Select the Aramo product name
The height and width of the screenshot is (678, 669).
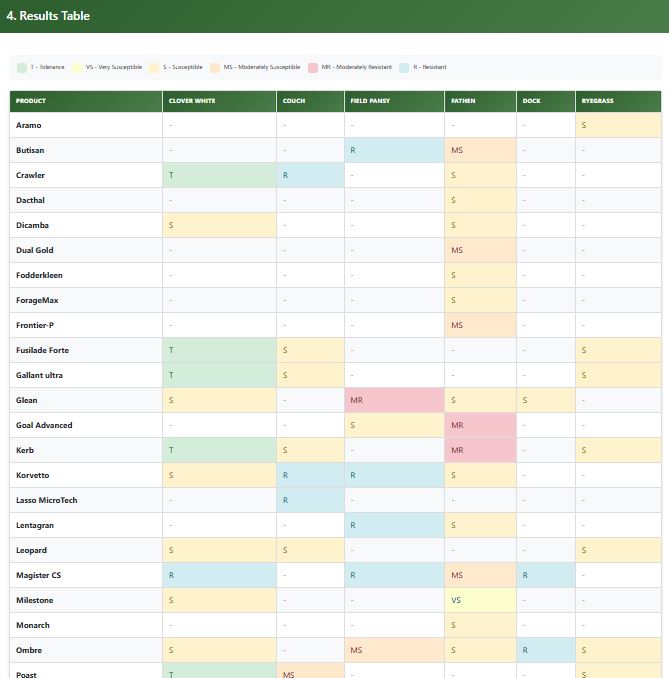(29, 125)
